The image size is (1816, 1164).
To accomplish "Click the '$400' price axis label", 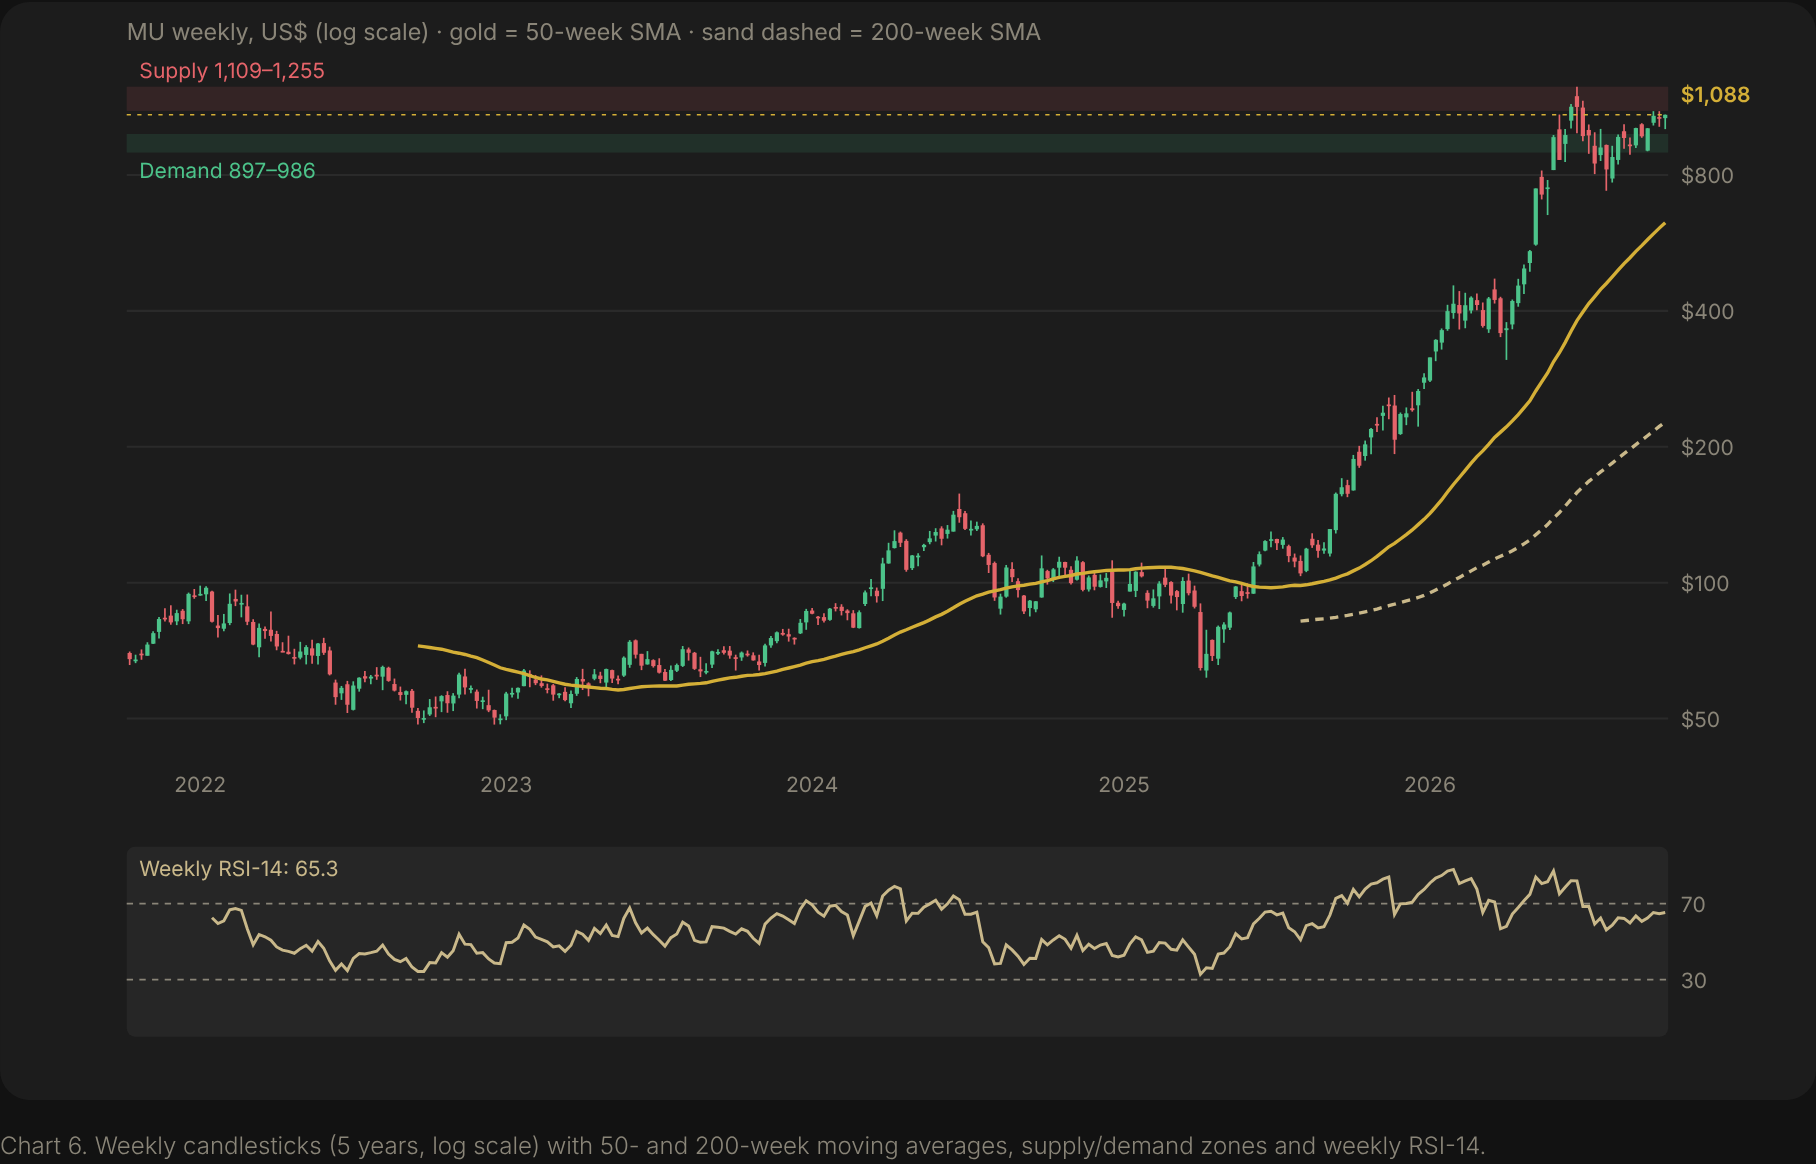I will 1707,312.
